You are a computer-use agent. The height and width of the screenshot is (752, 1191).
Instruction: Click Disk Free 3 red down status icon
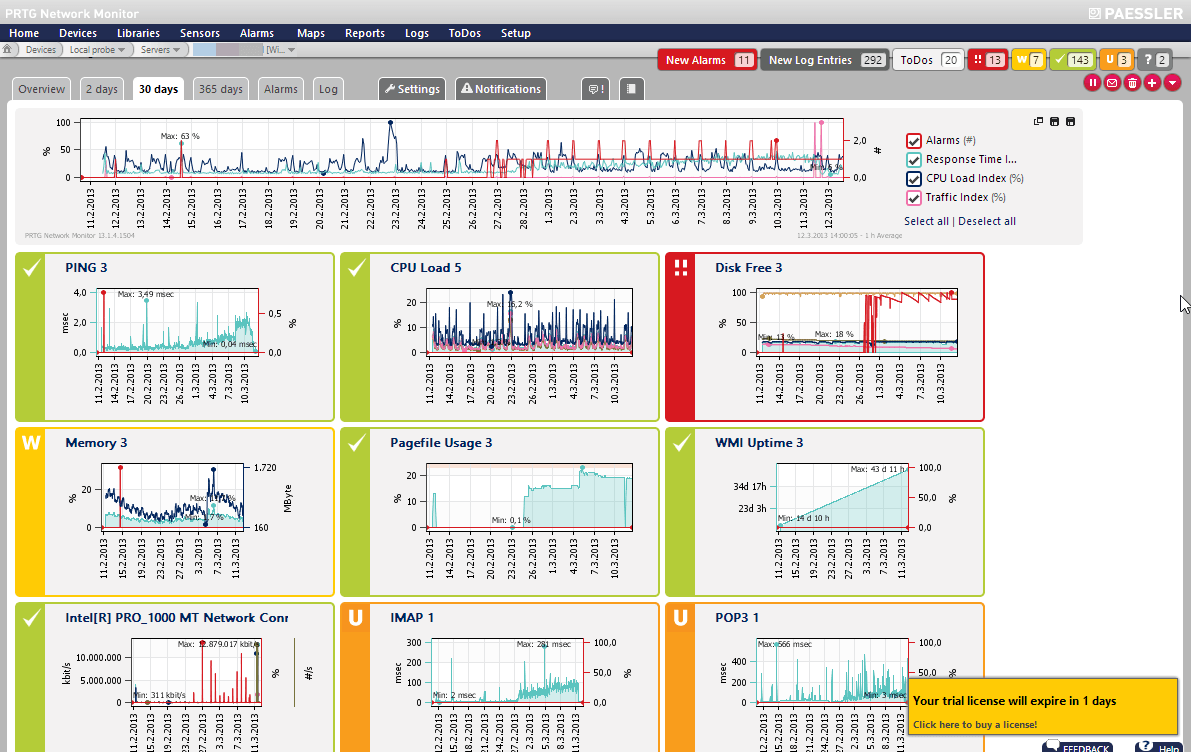[681, 268]
